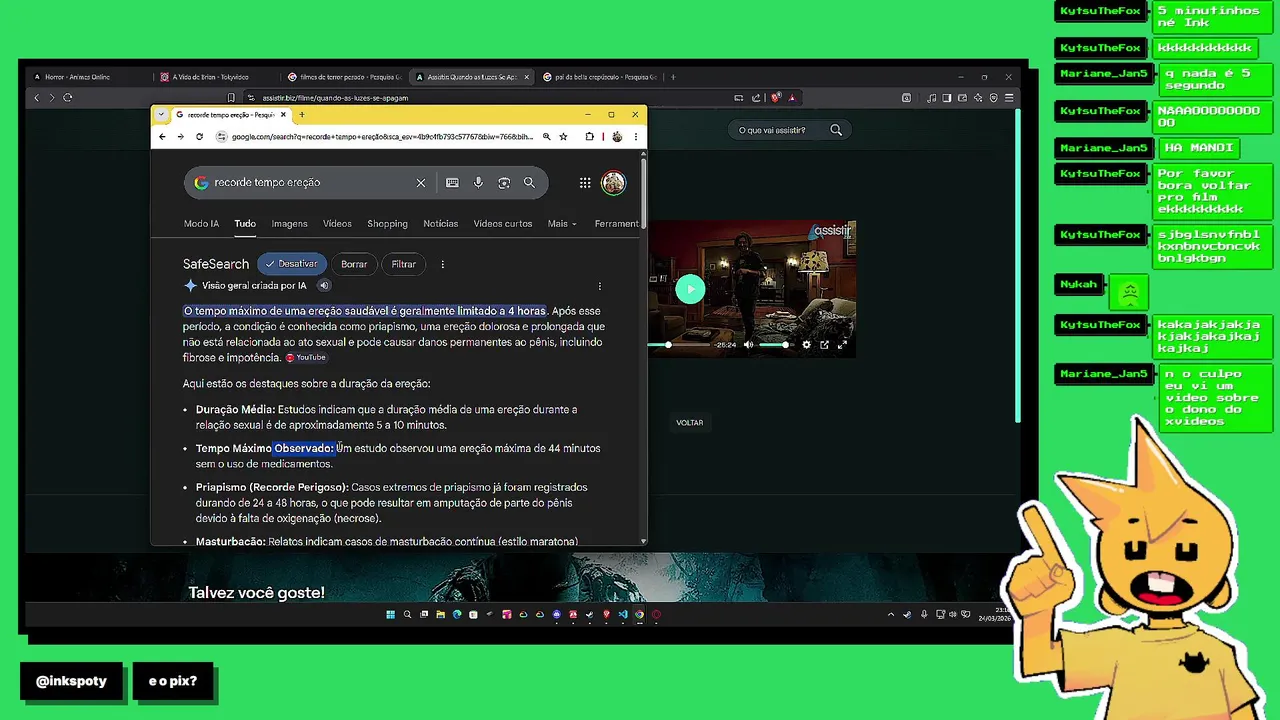Toggle fullscreen on the video player
The width and height of the screenshot is (1280, 720).
coord(842,345)
